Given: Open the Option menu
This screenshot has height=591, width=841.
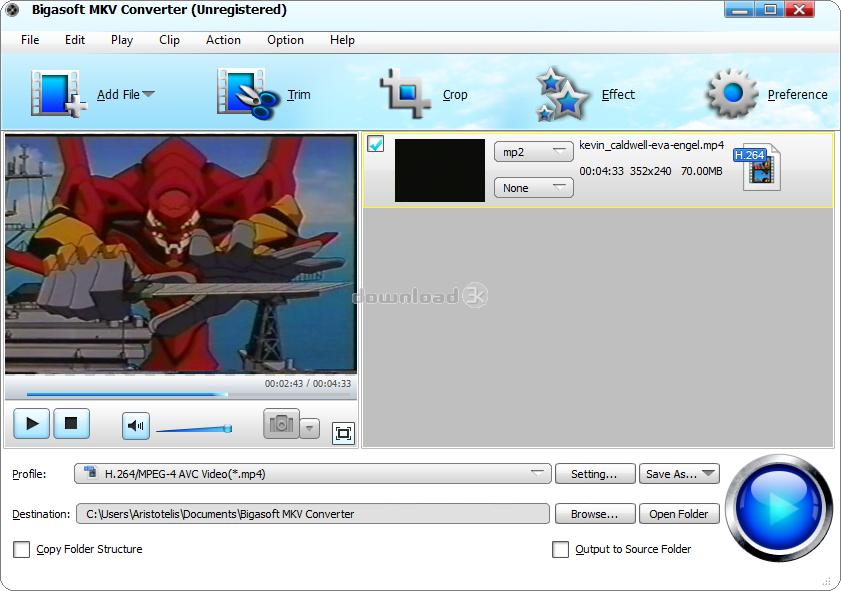Looking at the screenshot, I should pyautogui.click(x=285, y=40).
